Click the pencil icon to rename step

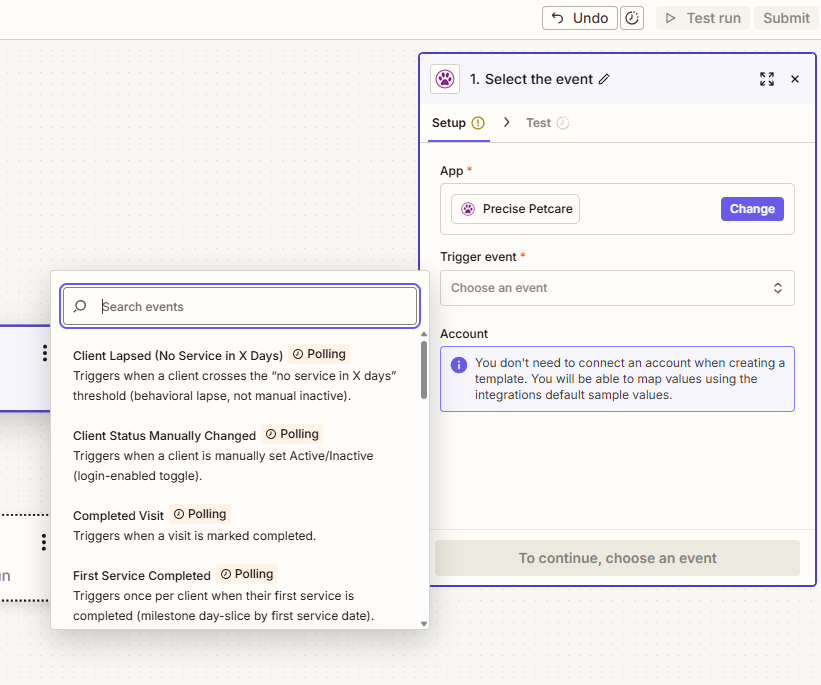tap(604, 79)
